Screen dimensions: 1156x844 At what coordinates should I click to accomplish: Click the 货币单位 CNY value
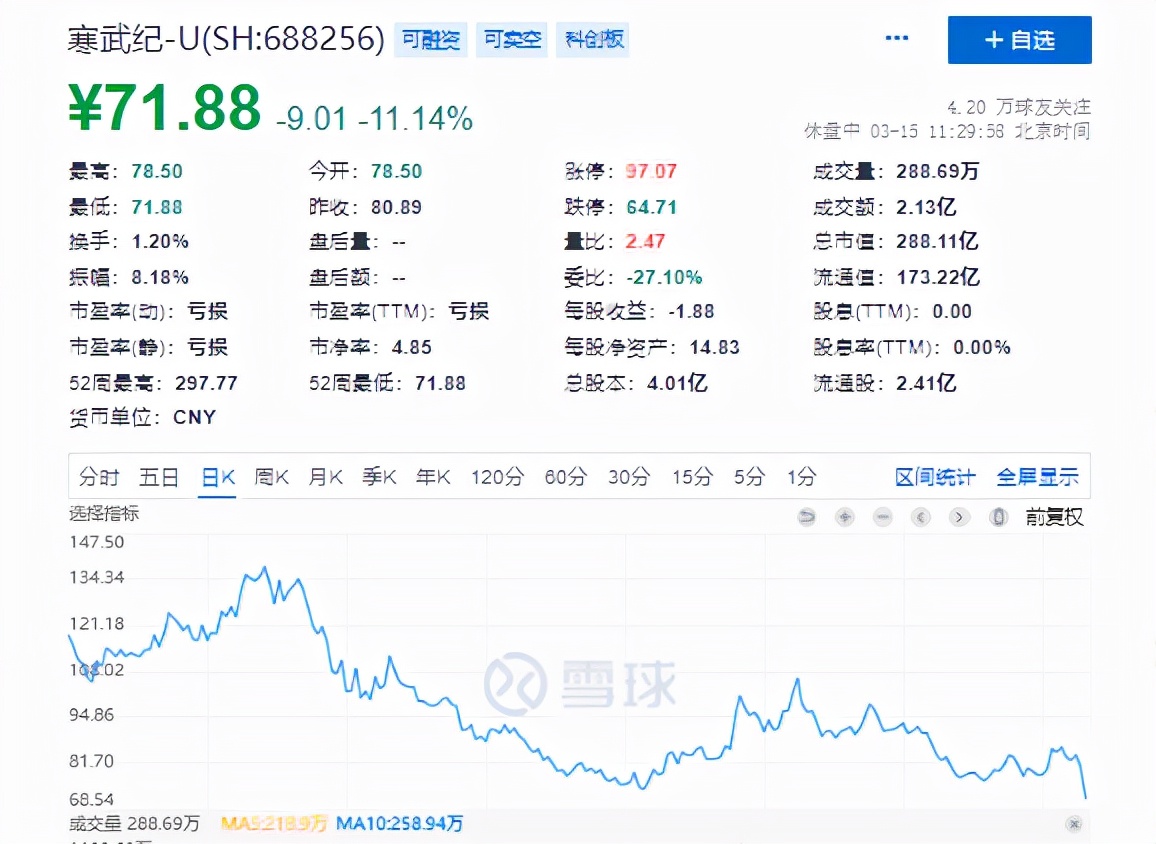[x=195, y=417]
